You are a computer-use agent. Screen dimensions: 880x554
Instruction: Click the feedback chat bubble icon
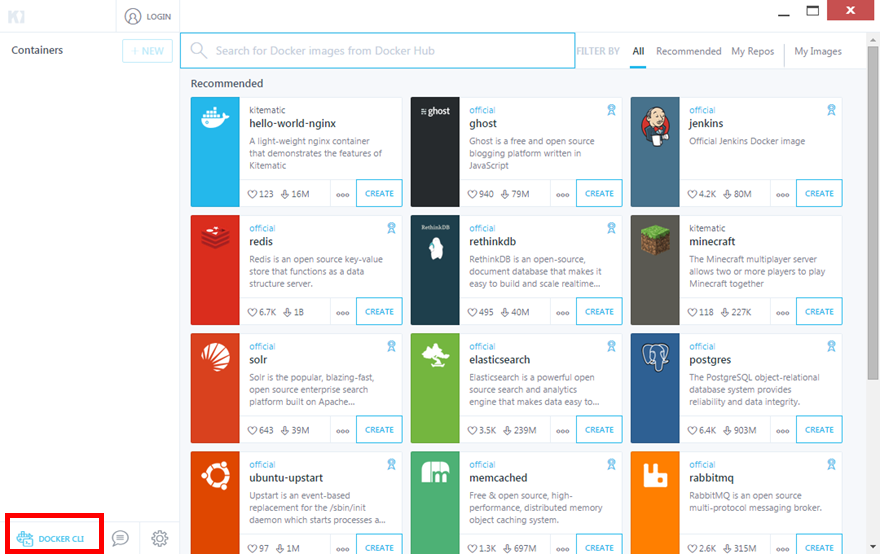[x=120, y=538]
